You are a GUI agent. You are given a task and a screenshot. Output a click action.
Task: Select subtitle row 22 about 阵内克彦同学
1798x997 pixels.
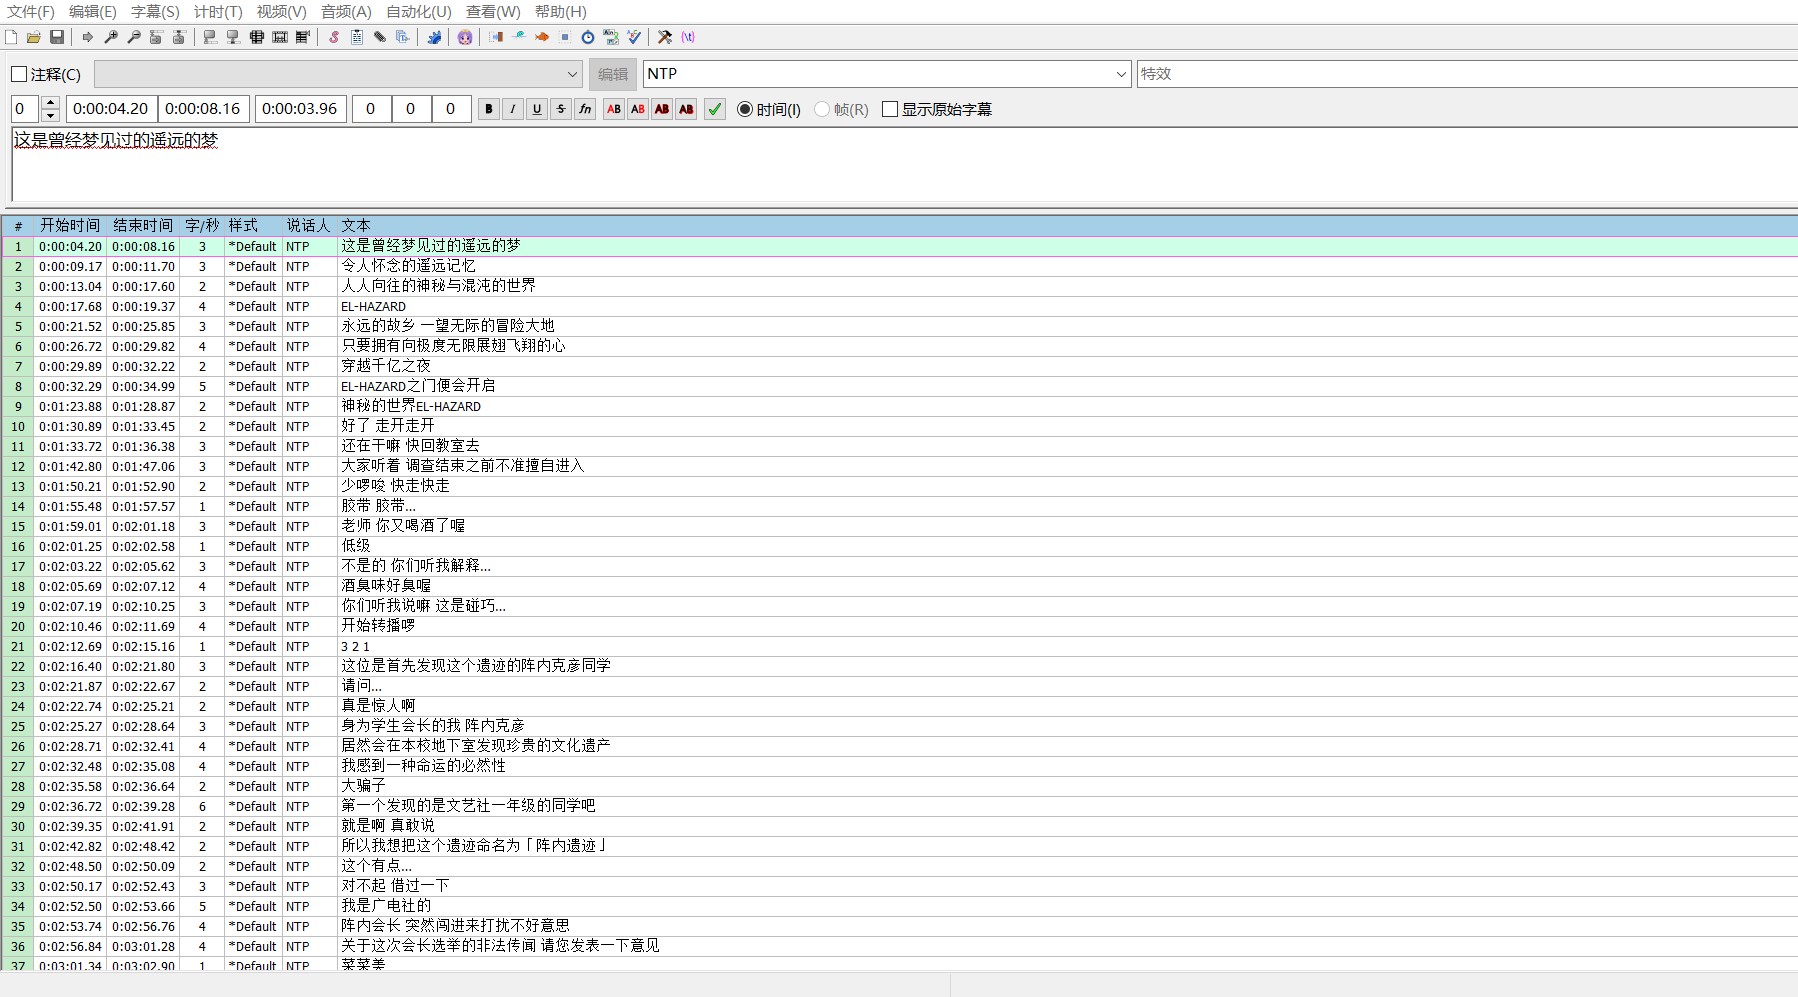click(x=899, y=666)
